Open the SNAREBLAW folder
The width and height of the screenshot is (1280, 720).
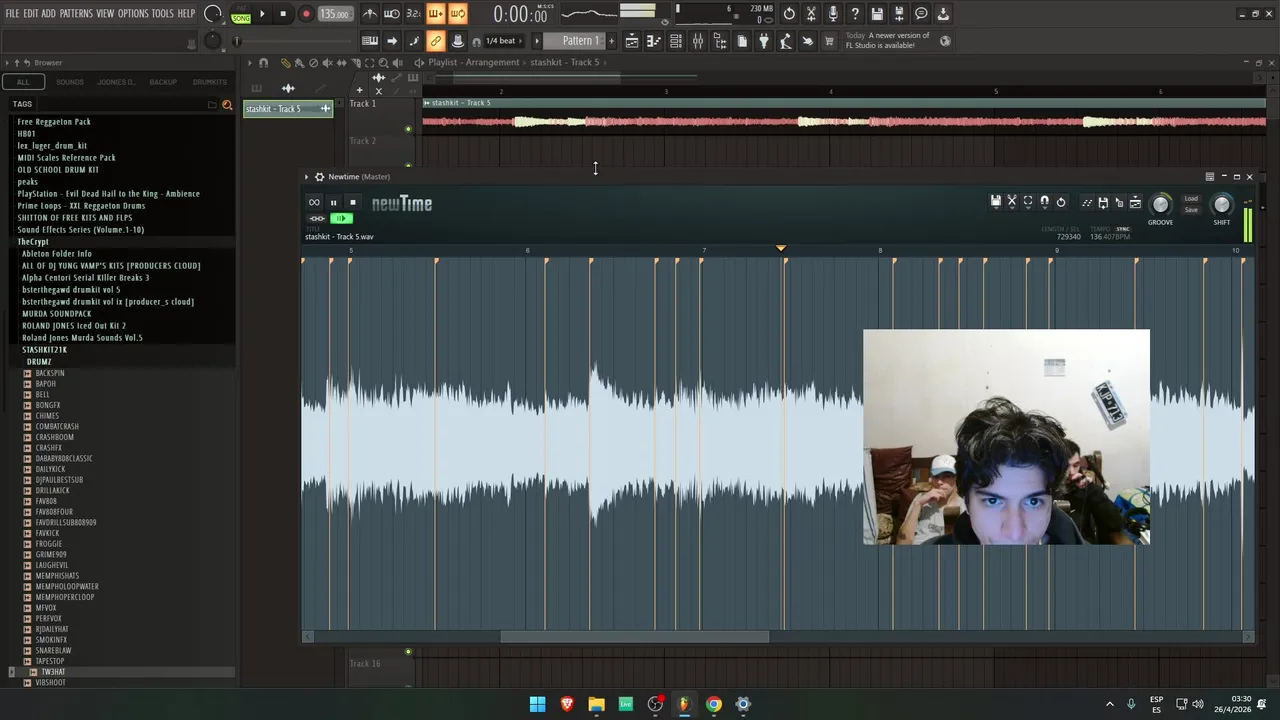[x=53, y=650]
